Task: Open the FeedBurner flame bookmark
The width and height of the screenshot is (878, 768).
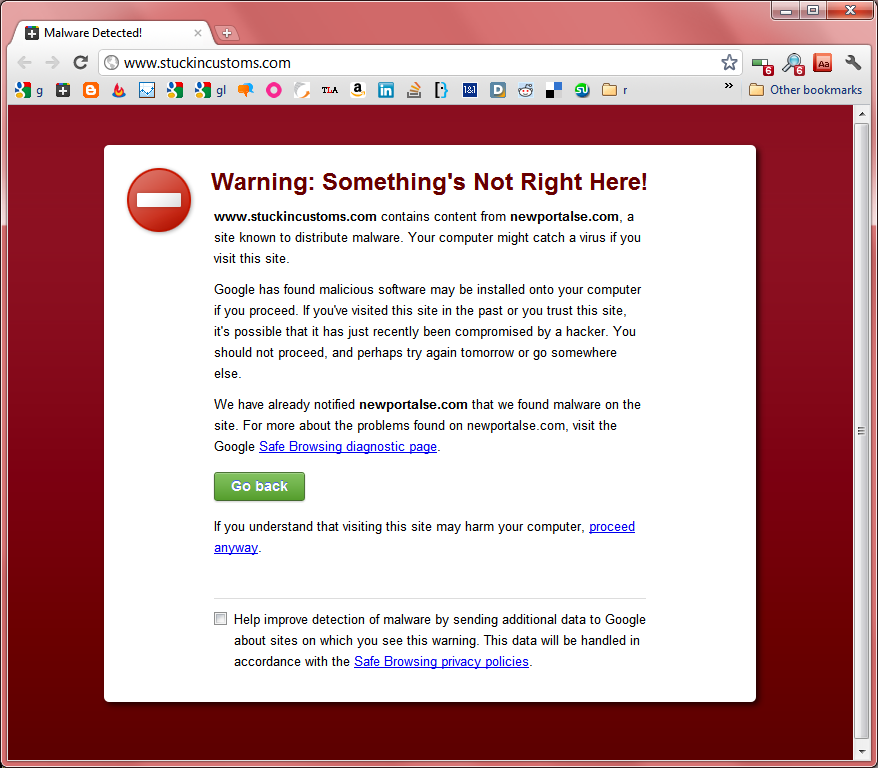Action: [x=119, y=90]
